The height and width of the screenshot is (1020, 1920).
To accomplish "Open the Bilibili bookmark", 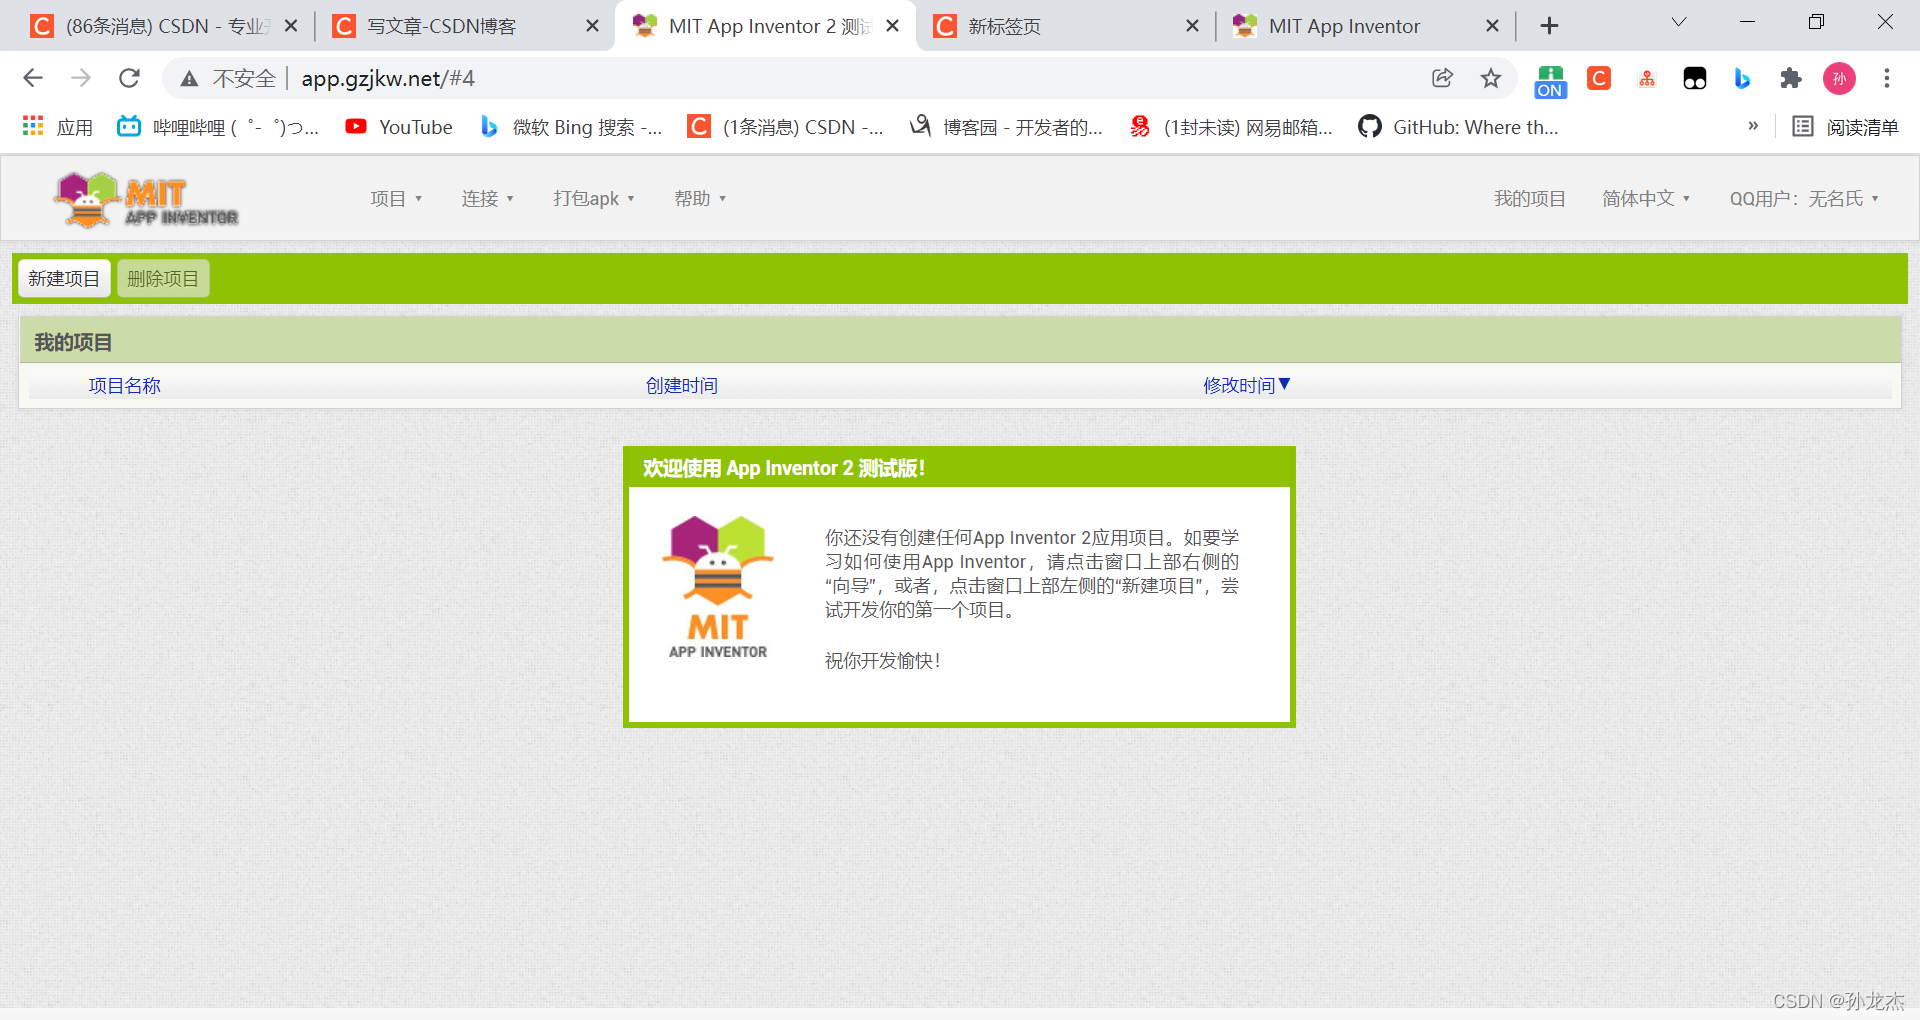I will coord(218,127).
